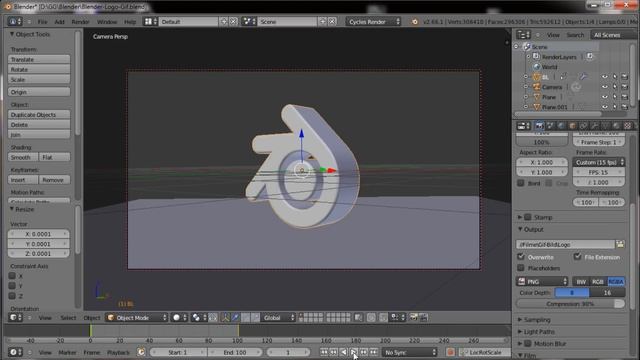Click the OpenGL render animation clapper icon

tap(423, 318)
